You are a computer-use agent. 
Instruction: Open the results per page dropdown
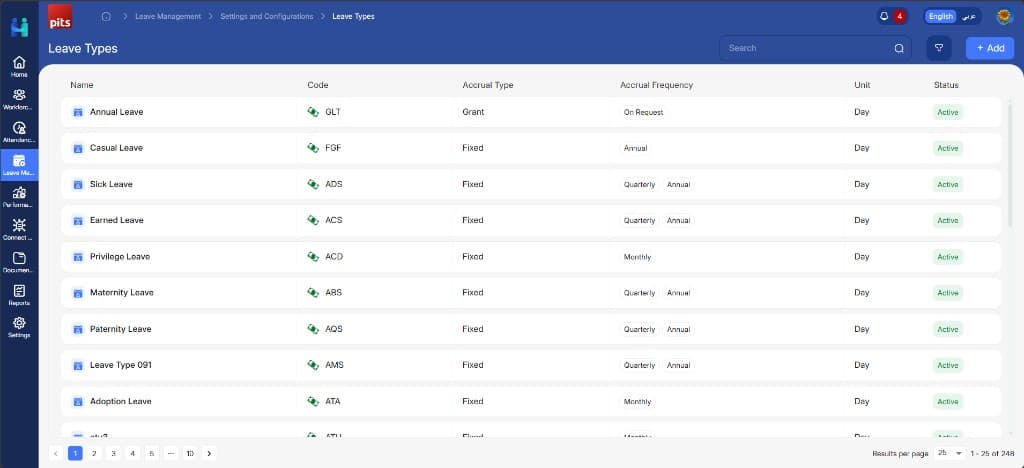tap(950, 453)
